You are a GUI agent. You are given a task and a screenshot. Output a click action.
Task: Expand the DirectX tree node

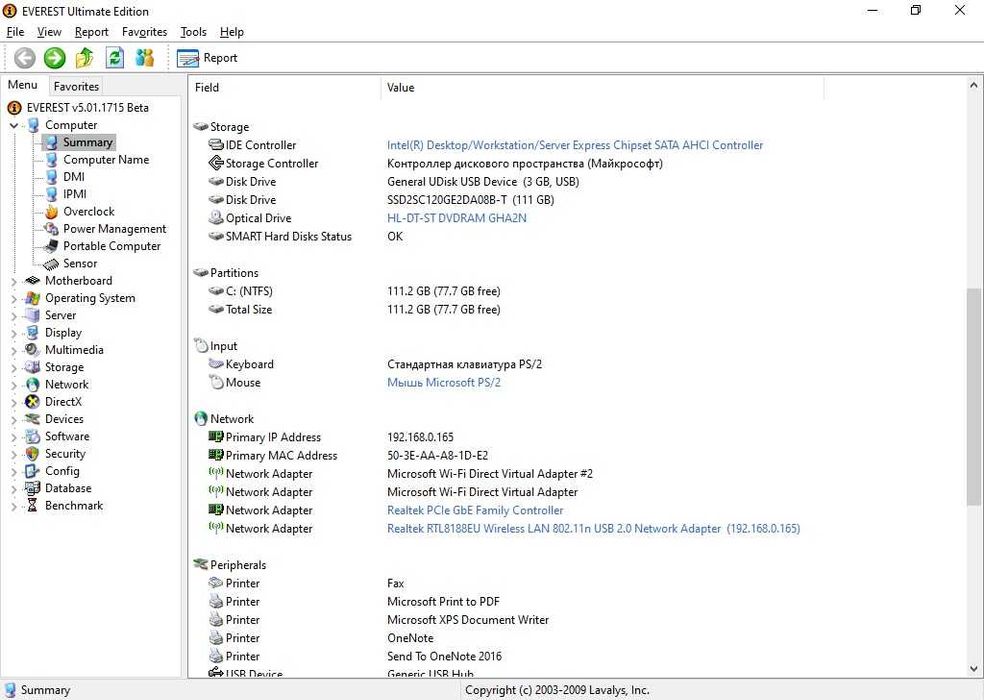[14, 402]
